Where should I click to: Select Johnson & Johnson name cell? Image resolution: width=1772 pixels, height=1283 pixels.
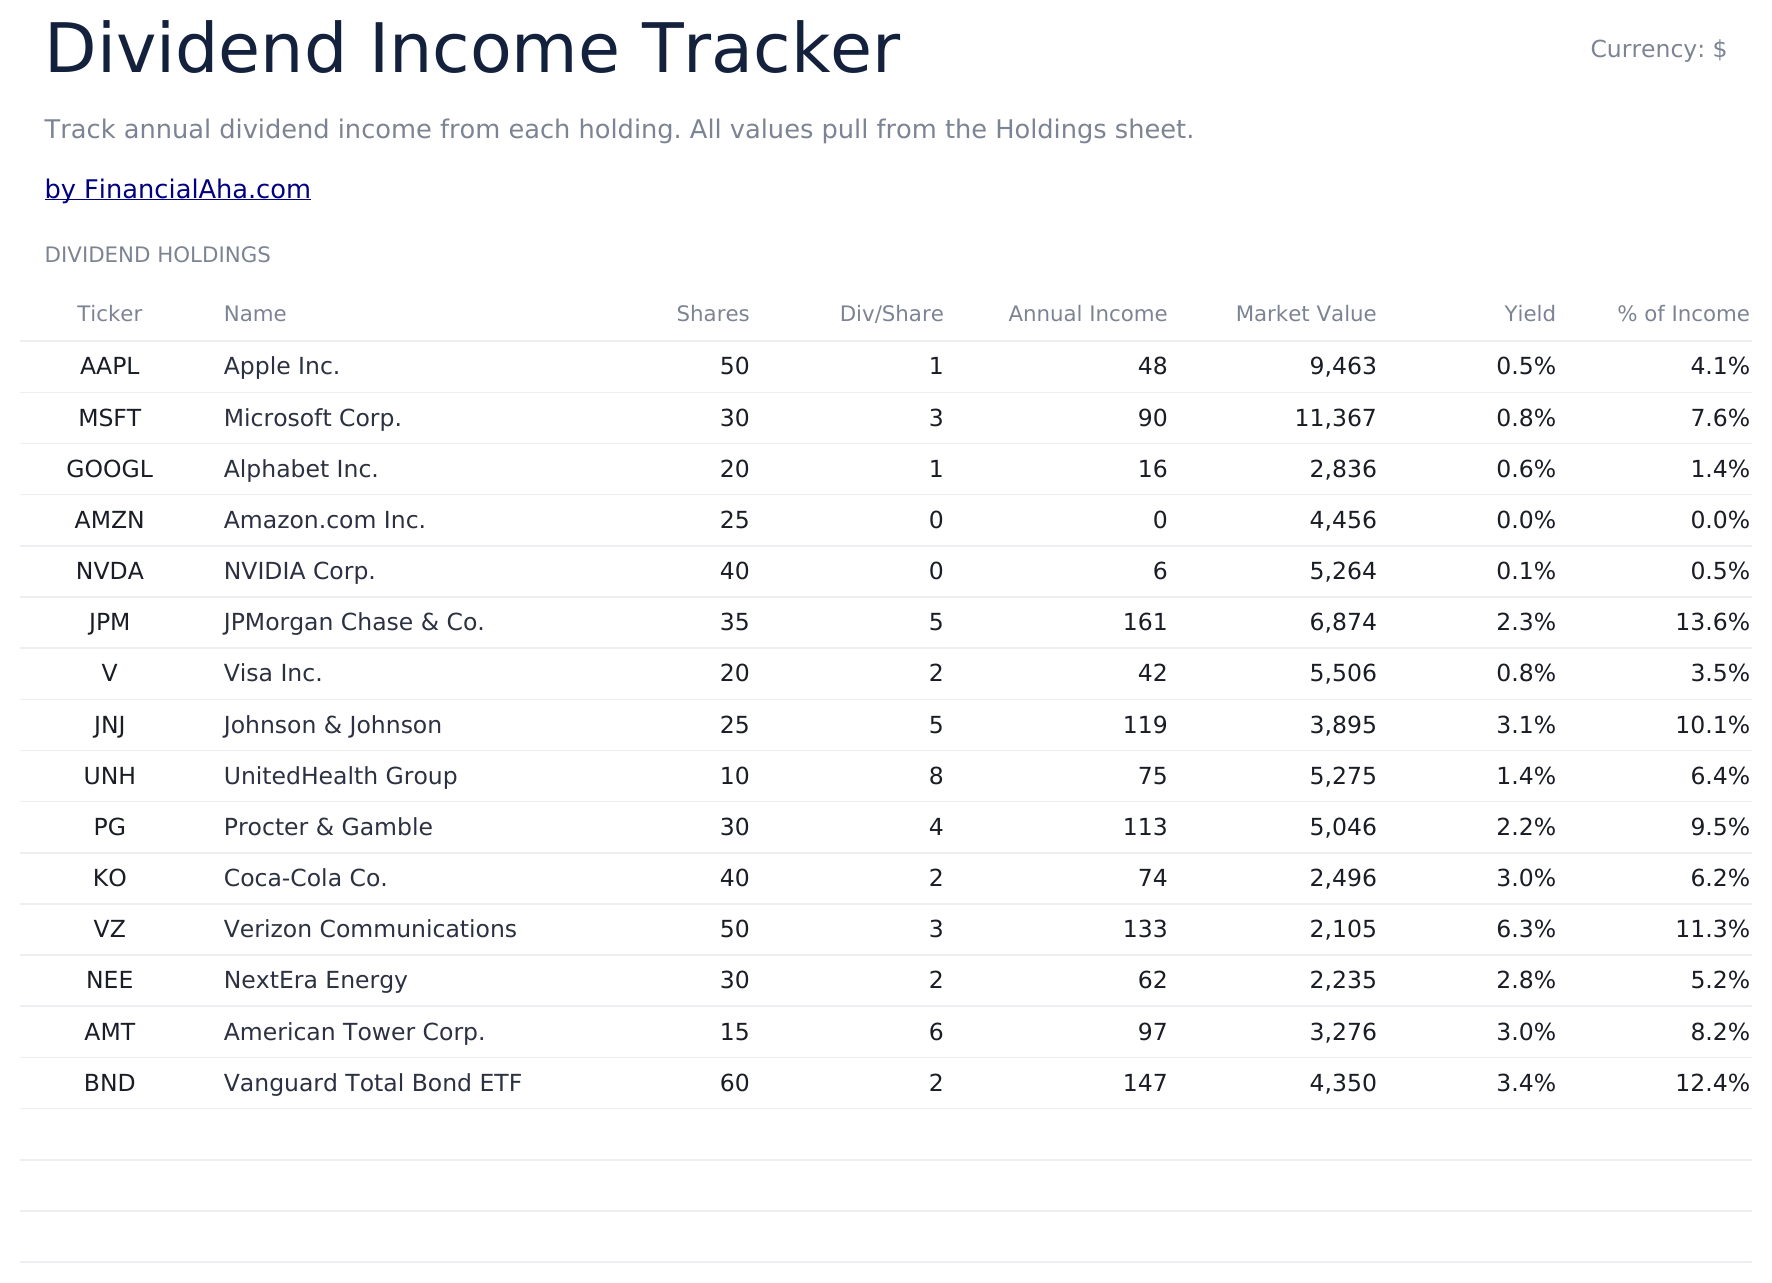point(333,725)
